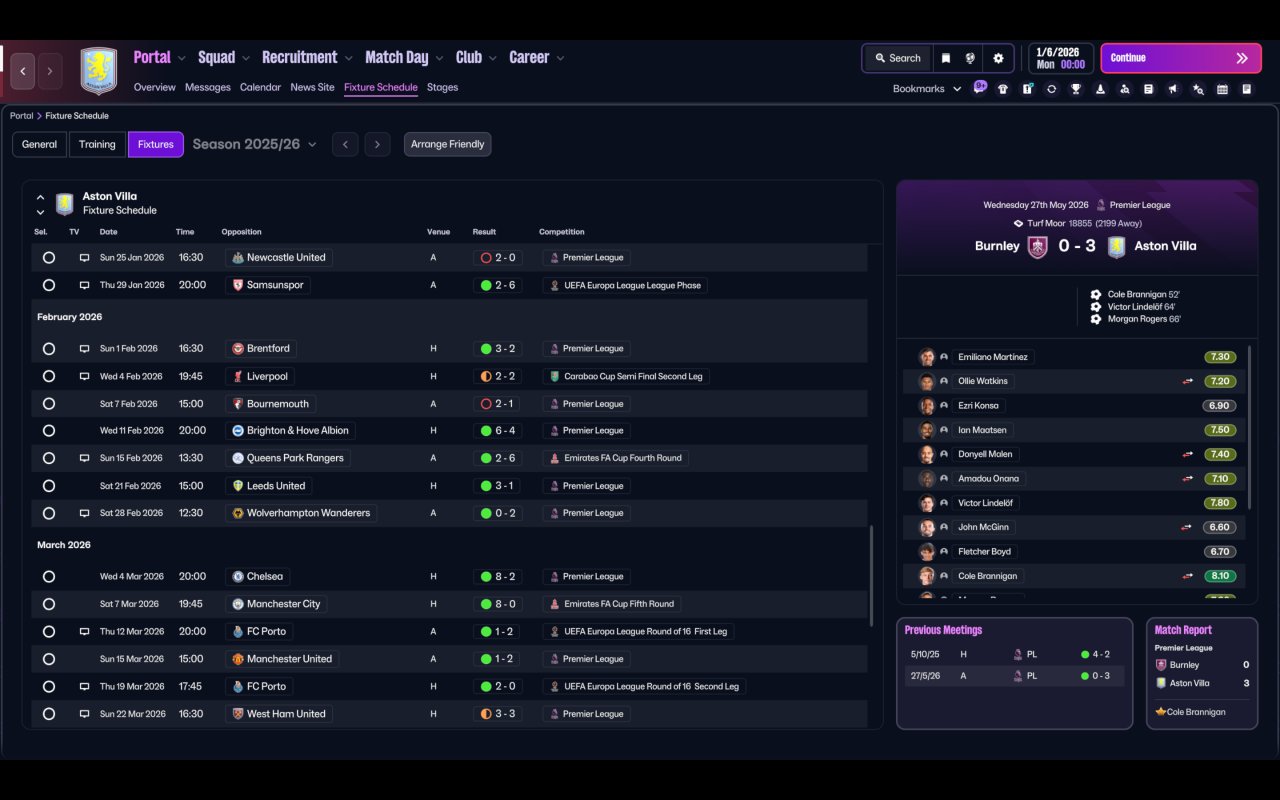The image size is (1280, 800).
Task: Click the player ratings list scrollbar
Action: [x=1250, y=428]
